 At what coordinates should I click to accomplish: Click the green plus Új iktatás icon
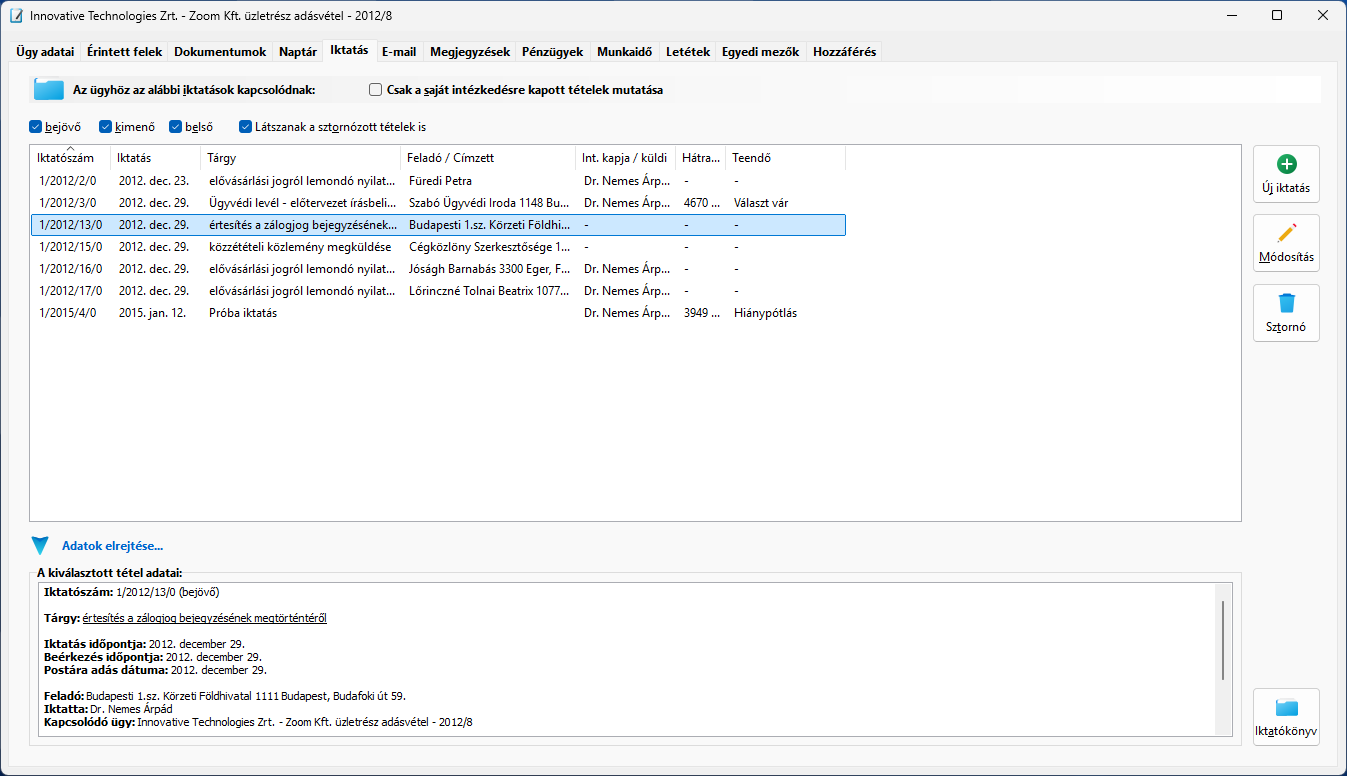click(1286, 165)
